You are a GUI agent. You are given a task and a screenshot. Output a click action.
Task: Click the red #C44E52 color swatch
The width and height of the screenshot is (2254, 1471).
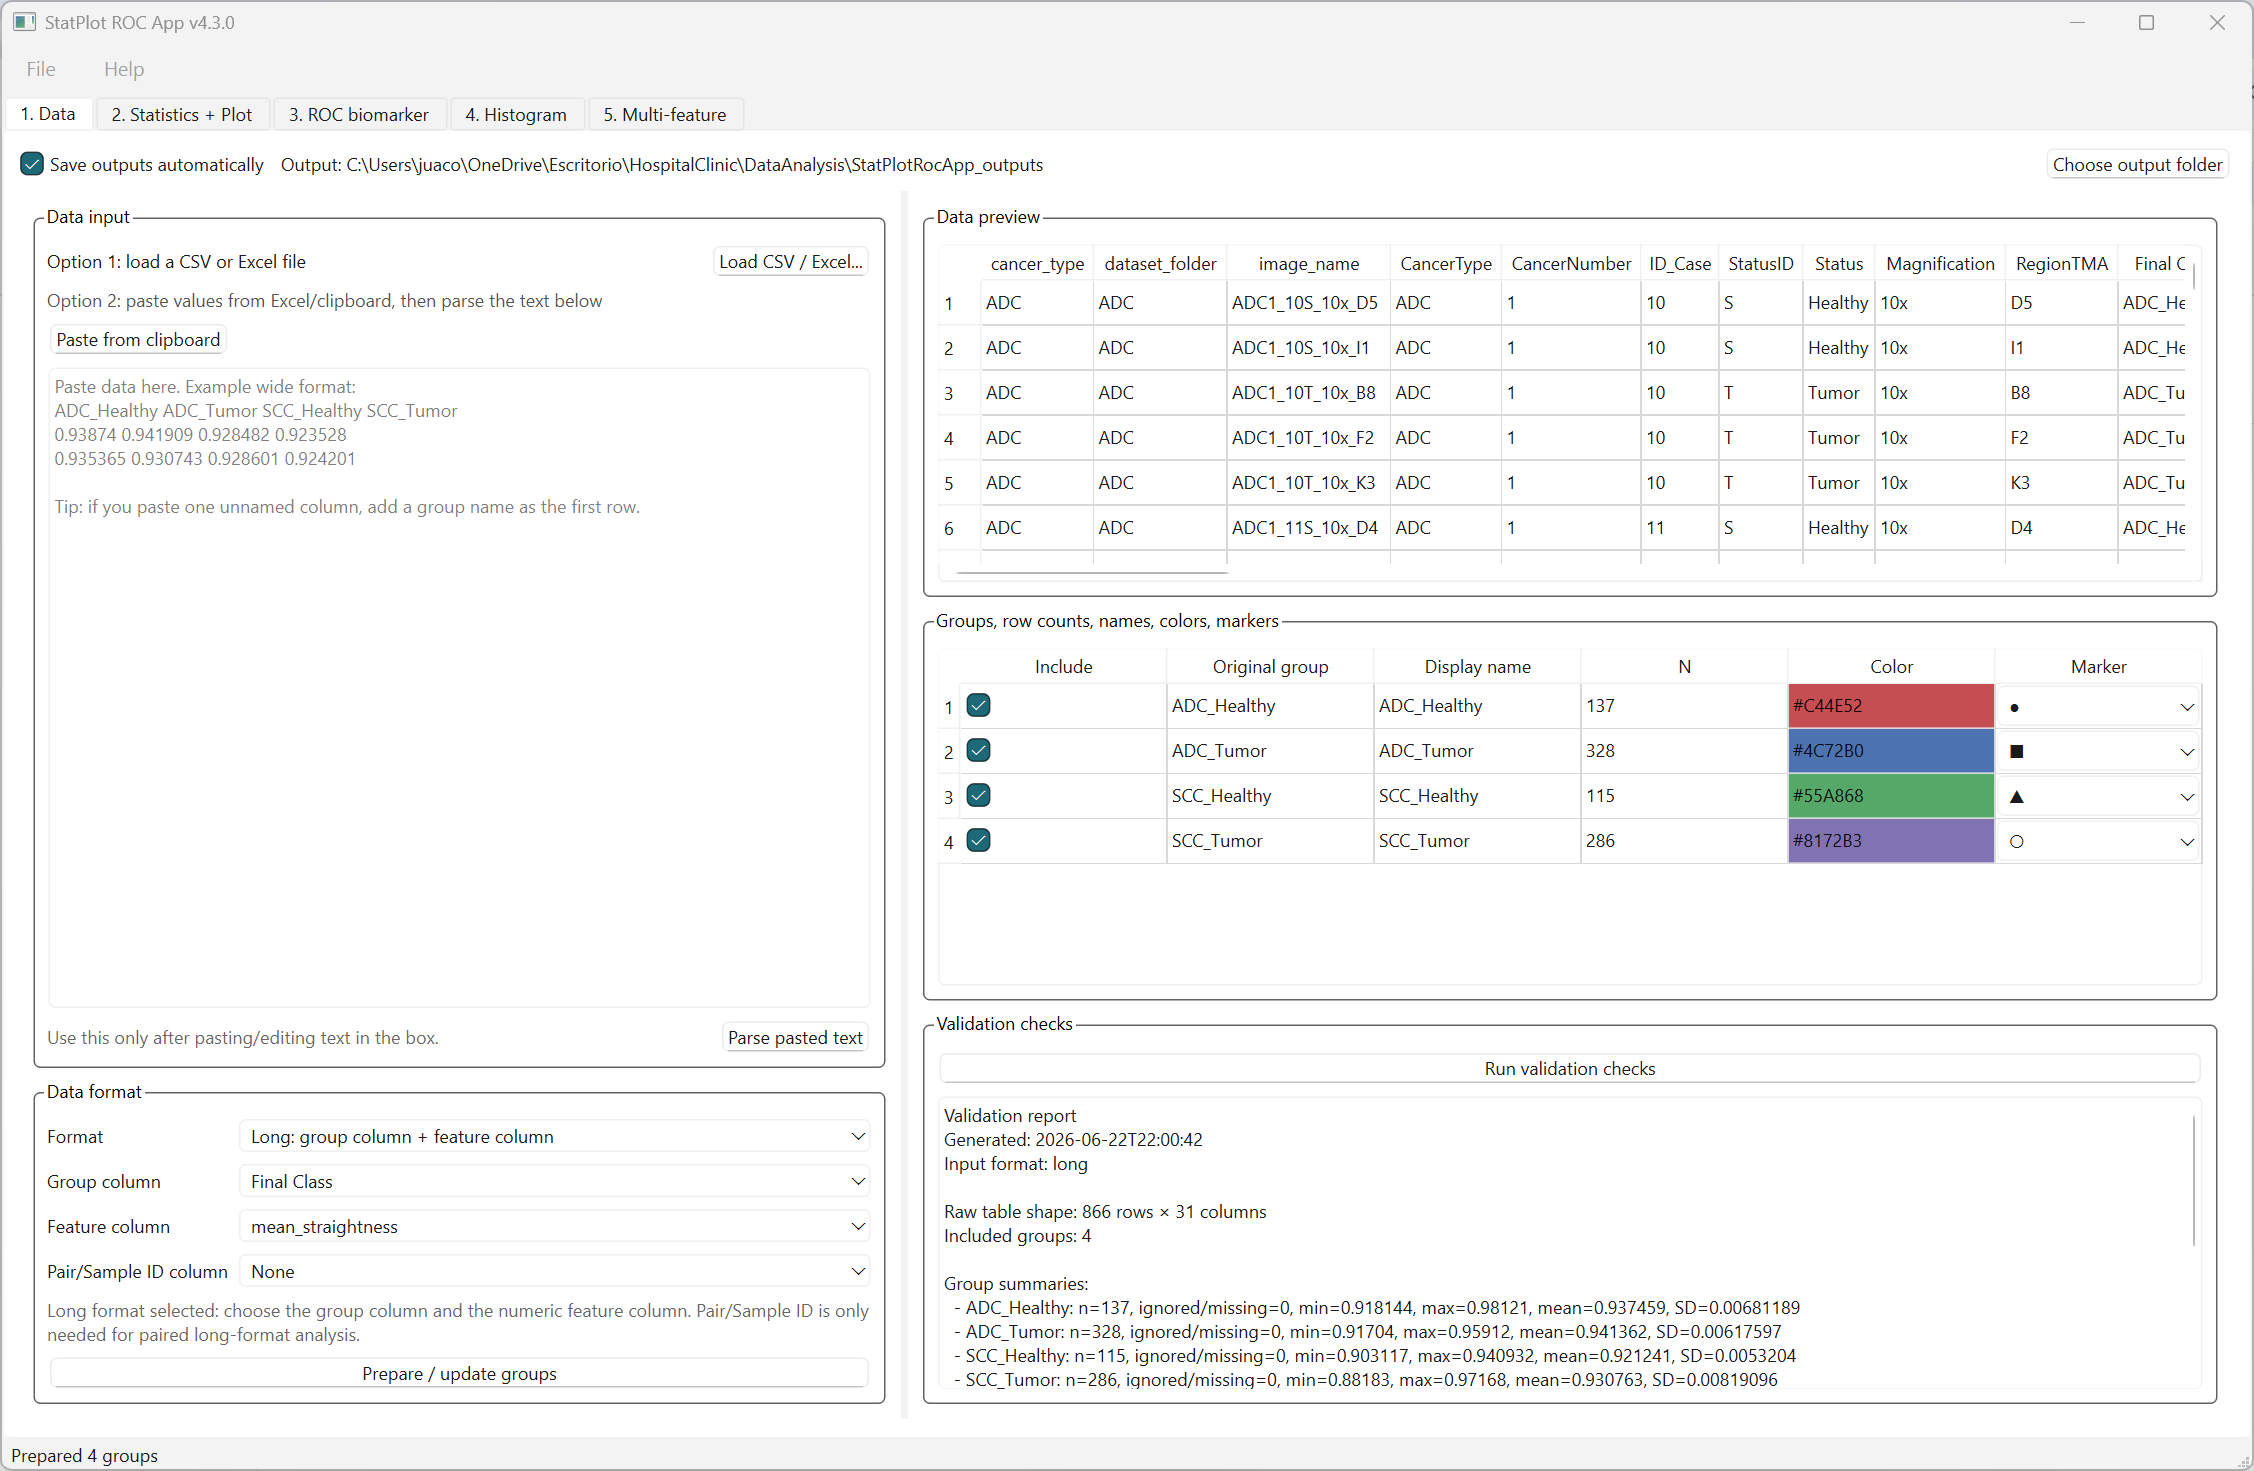[x=1891, y=706]
